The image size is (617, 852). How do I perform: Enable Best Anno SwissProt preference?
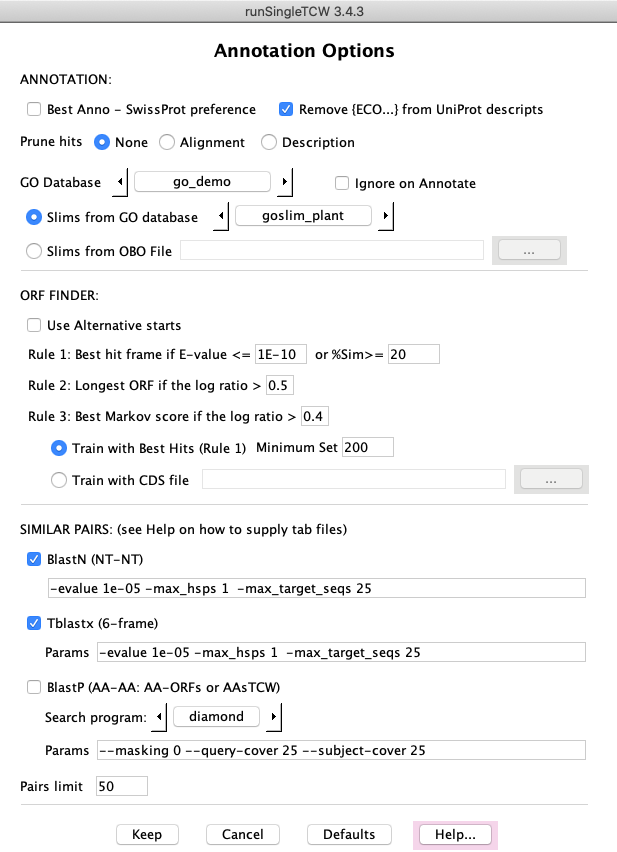tap(34, 109)
